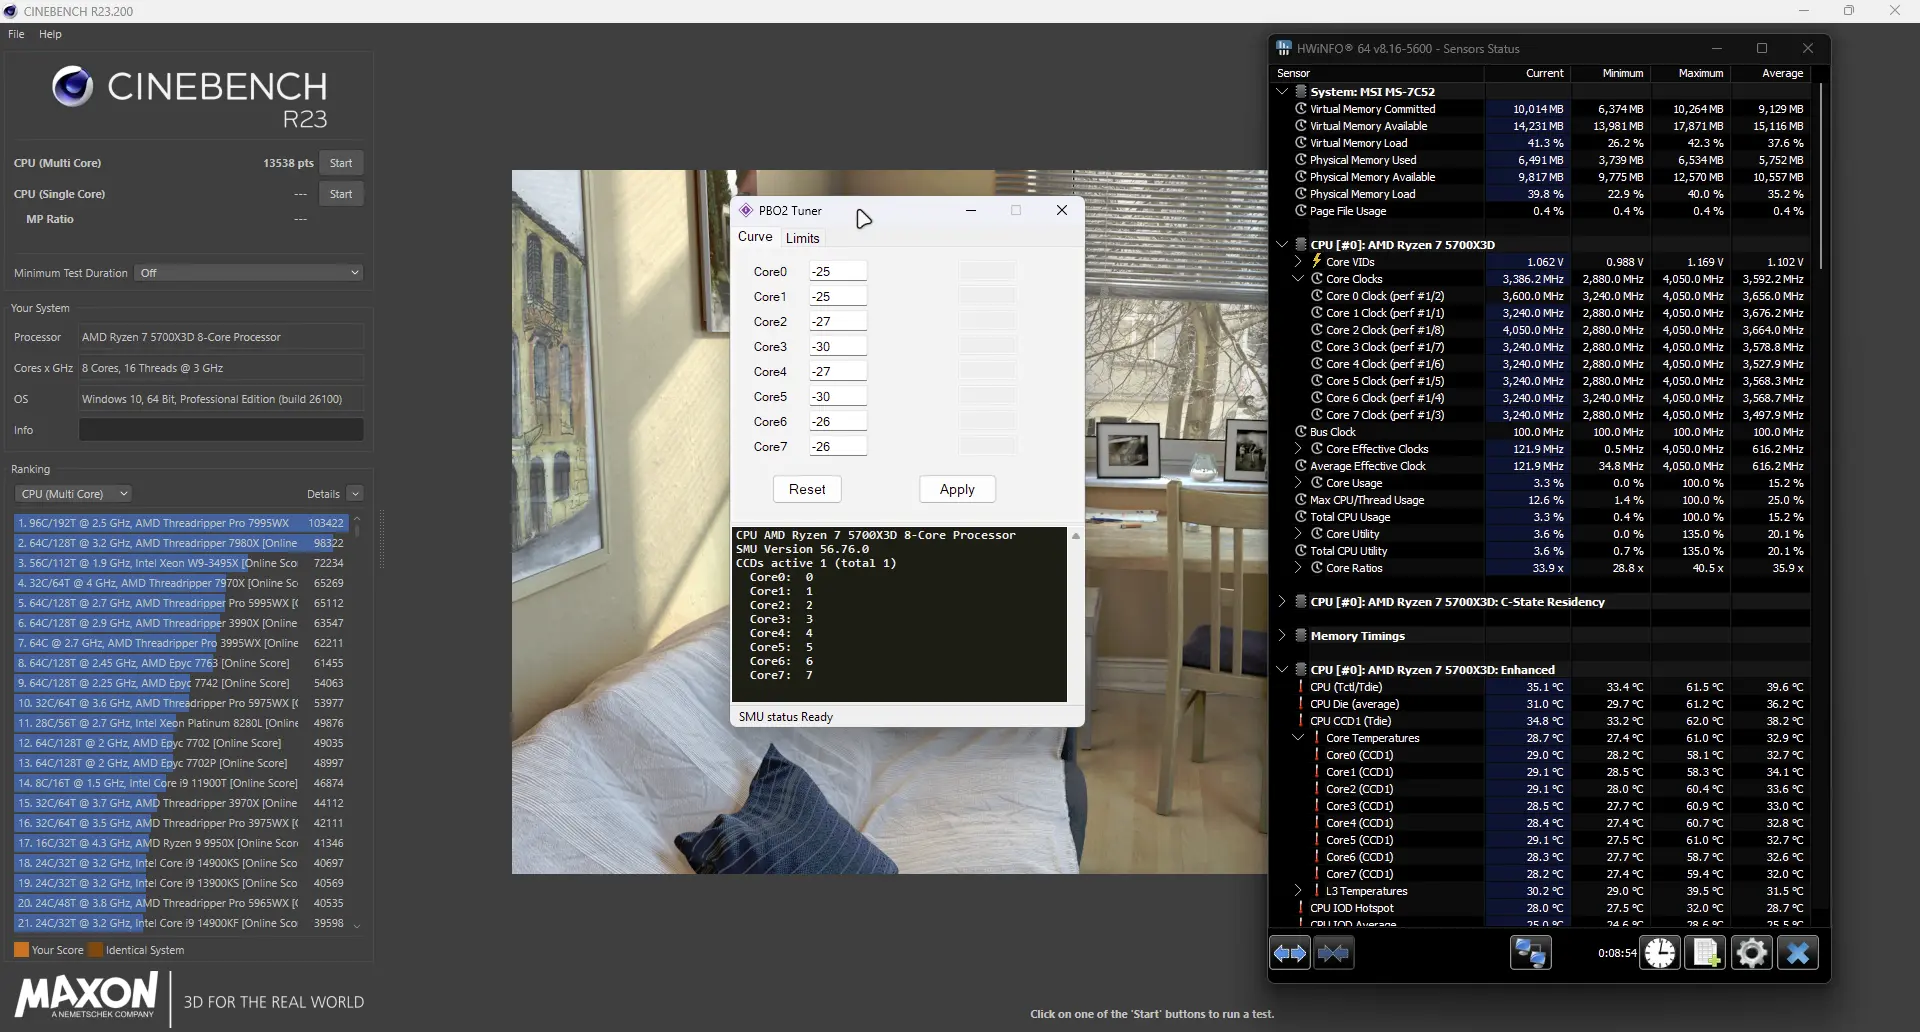The image size is (1920, 1032).
Task: Click the Cinebench logo sphere icon
Action: tap(72, 87)
